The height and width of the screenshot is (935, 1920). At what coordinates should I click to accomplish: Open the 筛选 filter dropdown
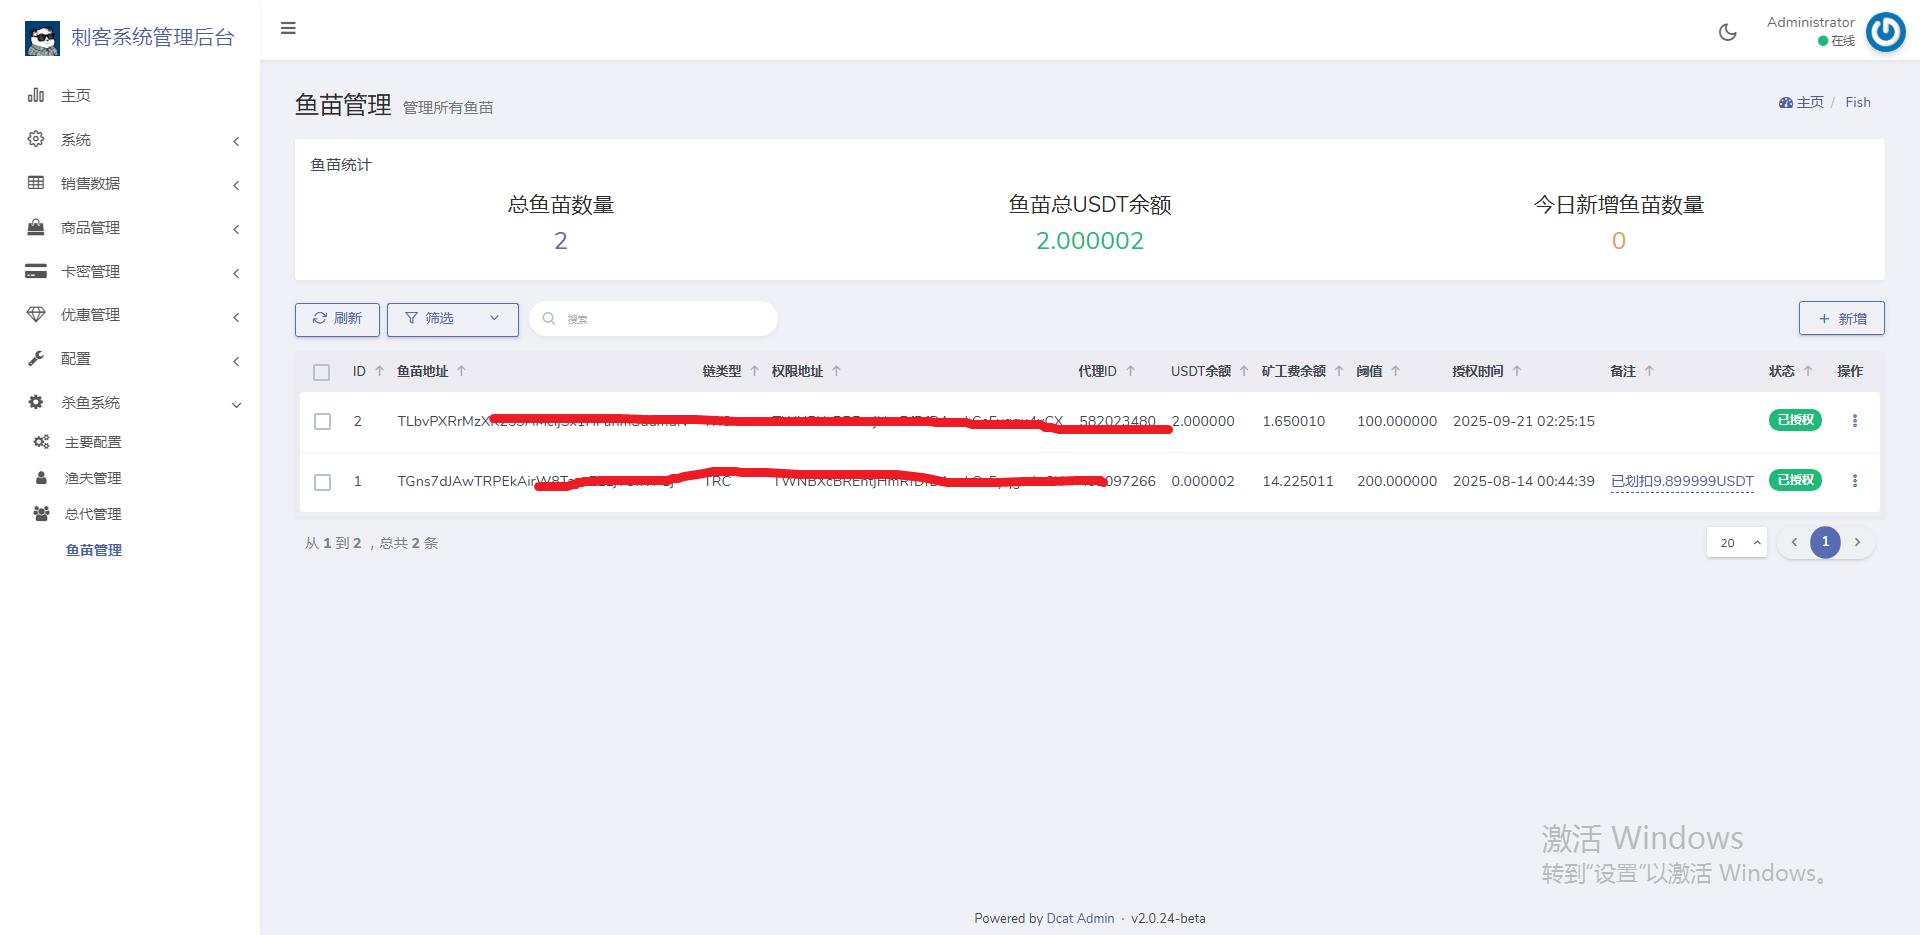tap(452, 319)
